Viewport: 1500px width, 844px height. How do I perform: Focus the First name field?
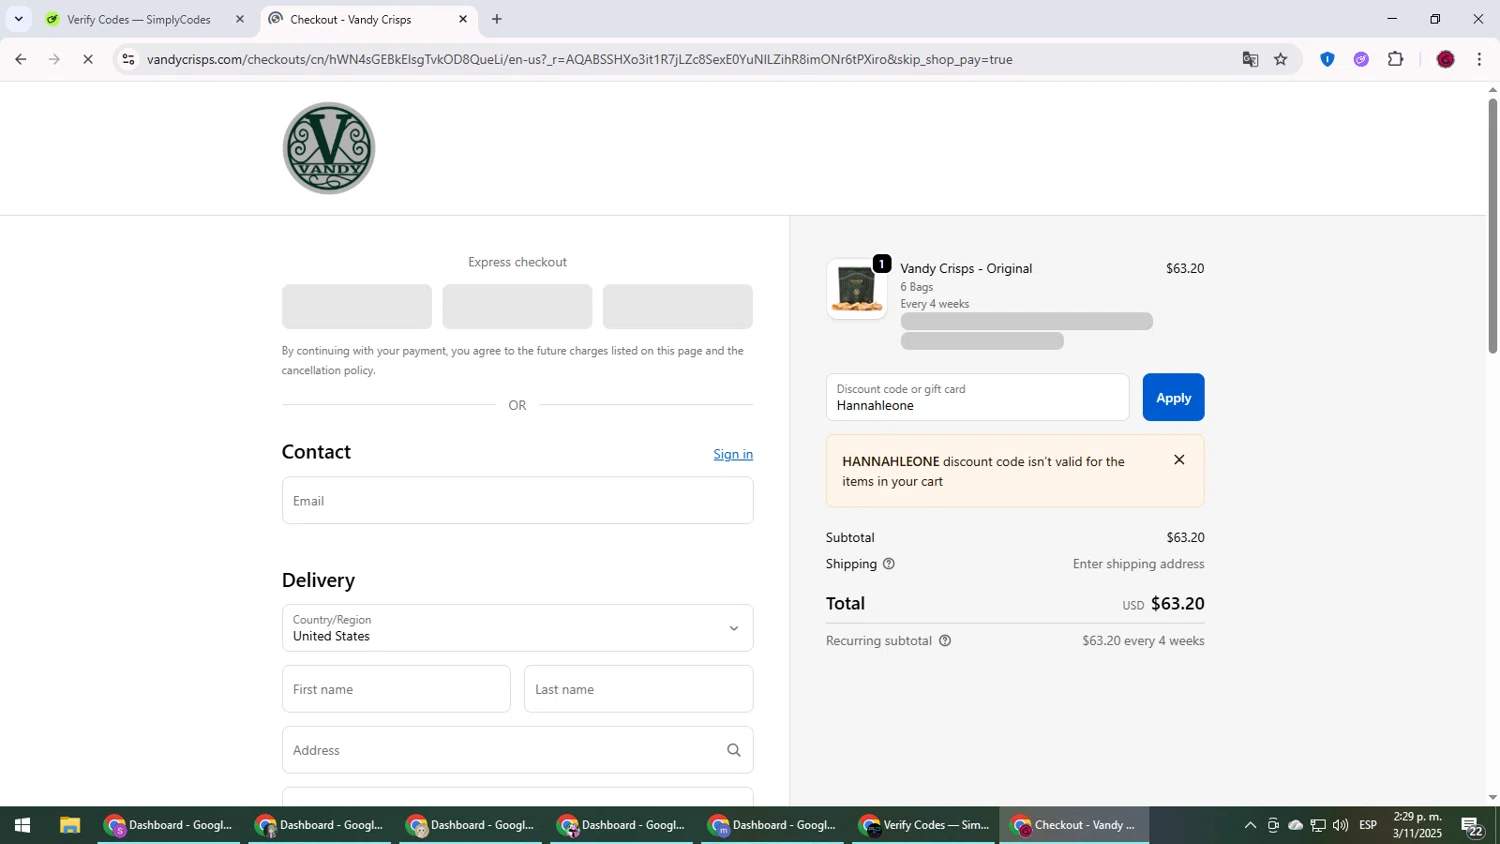coord(396,689)
